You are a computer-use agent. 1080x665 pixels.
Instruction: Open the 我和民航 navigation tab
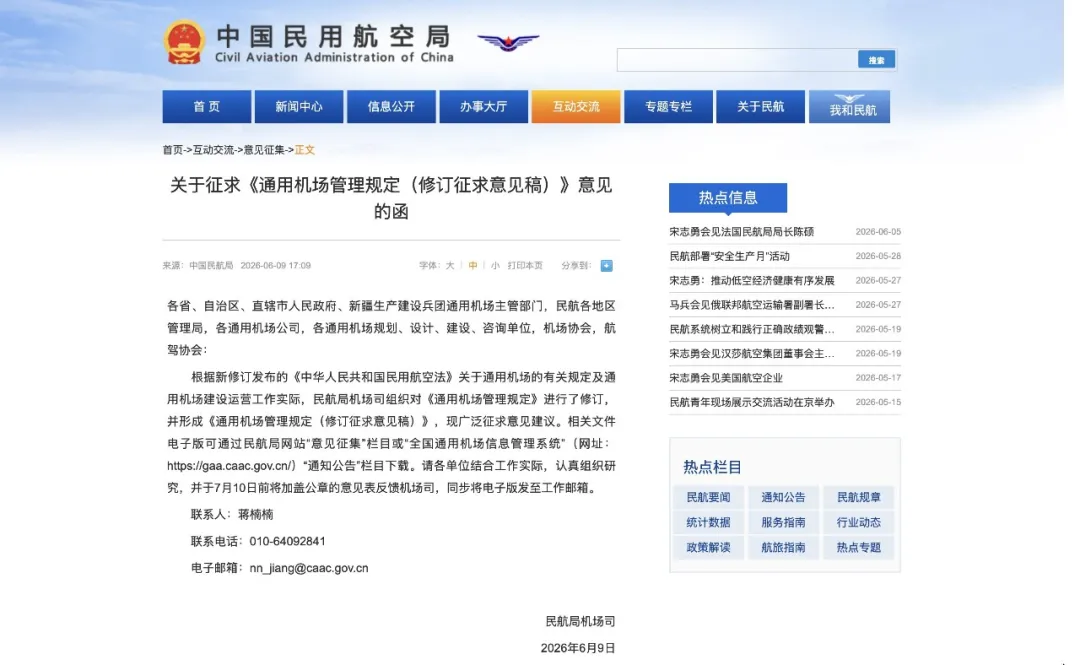[849, 107]
